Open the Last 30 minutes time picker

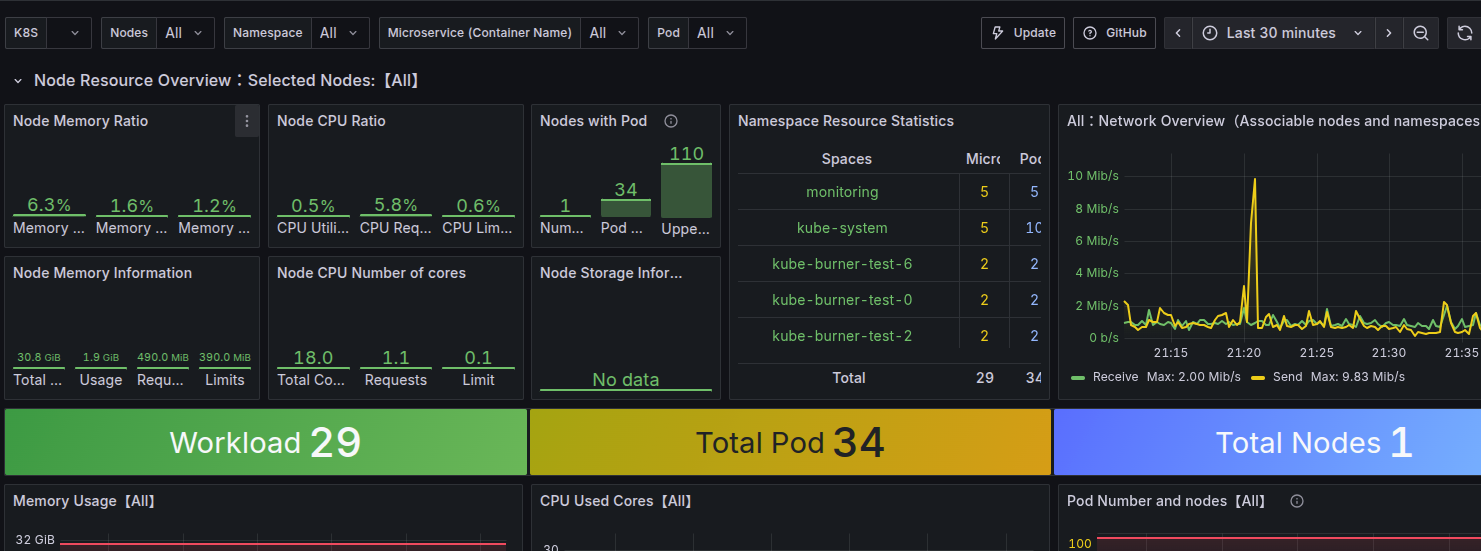point(1281,33)
